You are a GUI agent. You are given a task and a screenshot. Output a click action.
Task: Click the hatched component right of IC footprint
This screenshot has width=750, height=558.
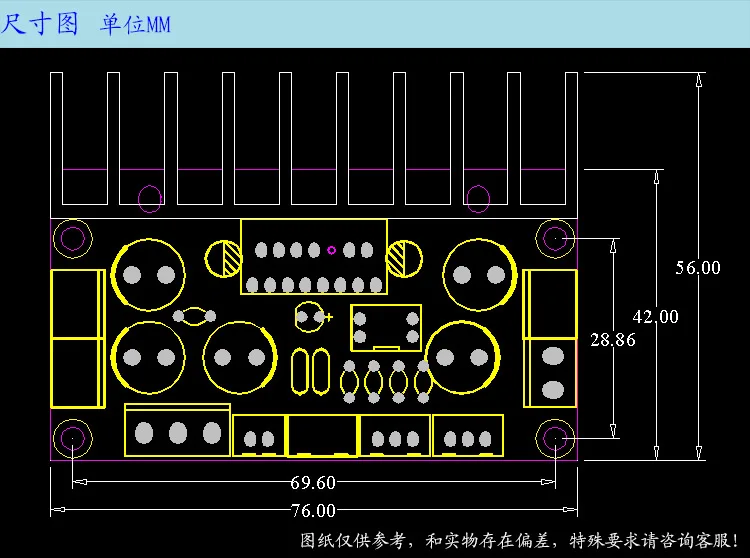click(x=405, y=259)
